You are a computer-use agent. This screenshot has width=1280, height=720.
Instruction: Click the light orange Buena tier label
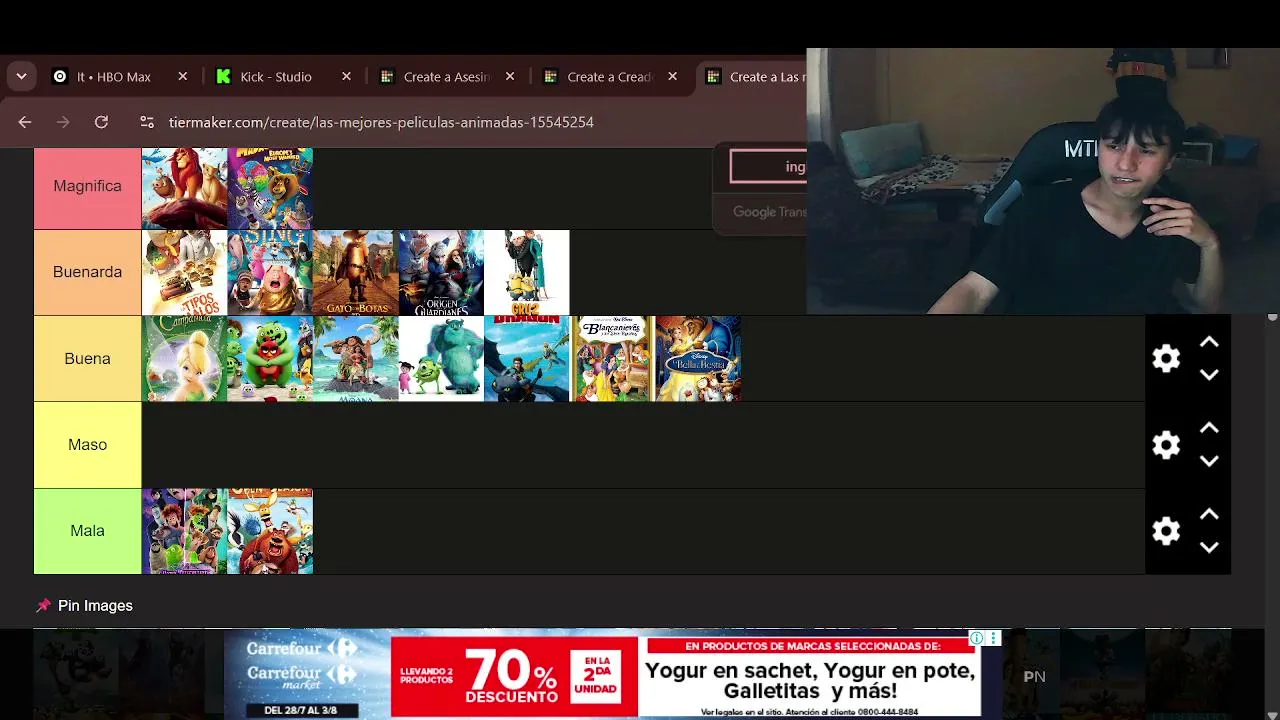(88, 358)
